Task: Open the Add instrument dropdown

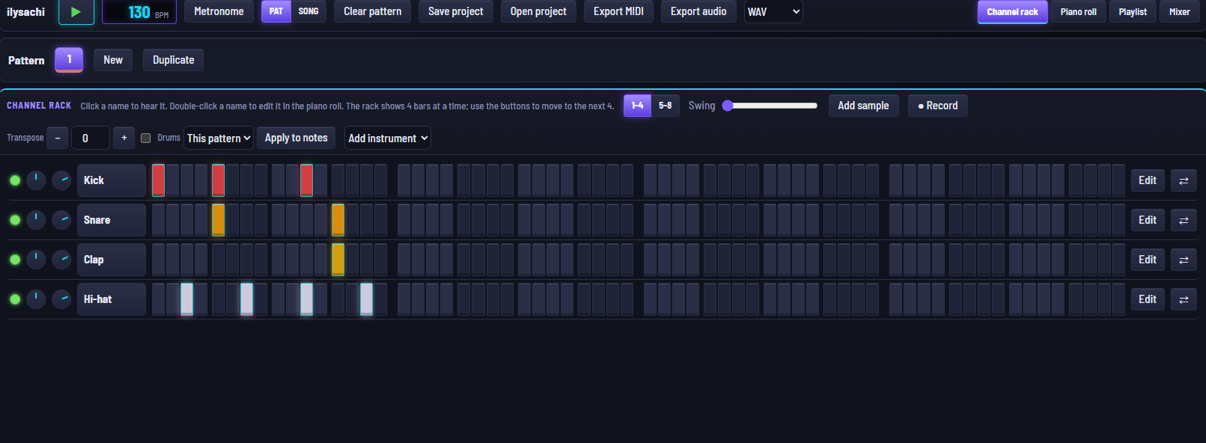Action: [388, 138]
